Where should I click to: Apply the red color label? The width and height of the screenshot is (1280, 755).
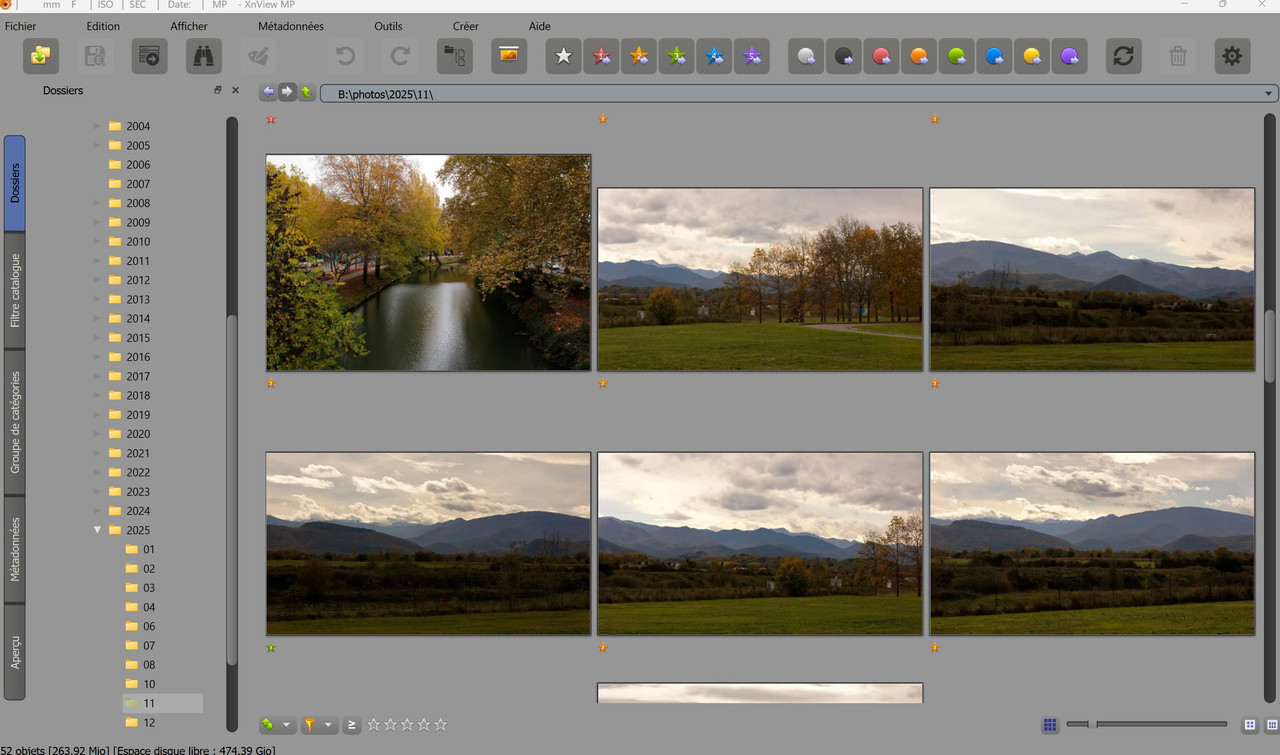(881, 56)
